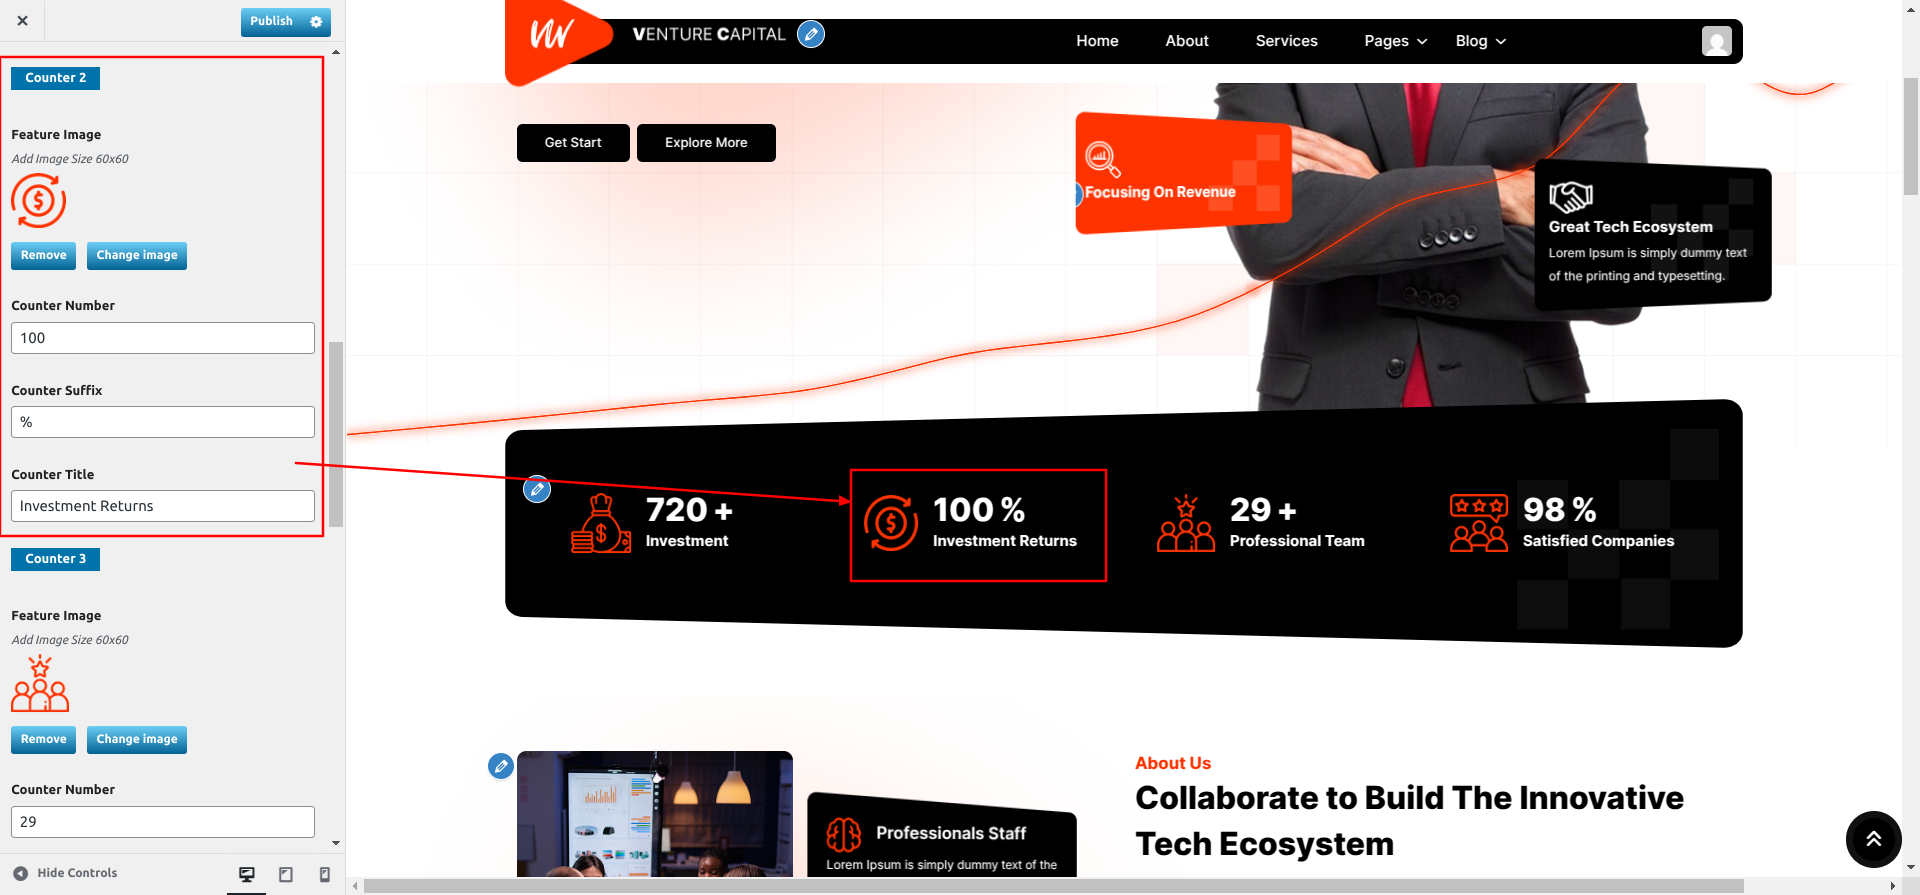Open the About menu item
This screenshot has width=1920, height=895.
[x=1186, y=41]
